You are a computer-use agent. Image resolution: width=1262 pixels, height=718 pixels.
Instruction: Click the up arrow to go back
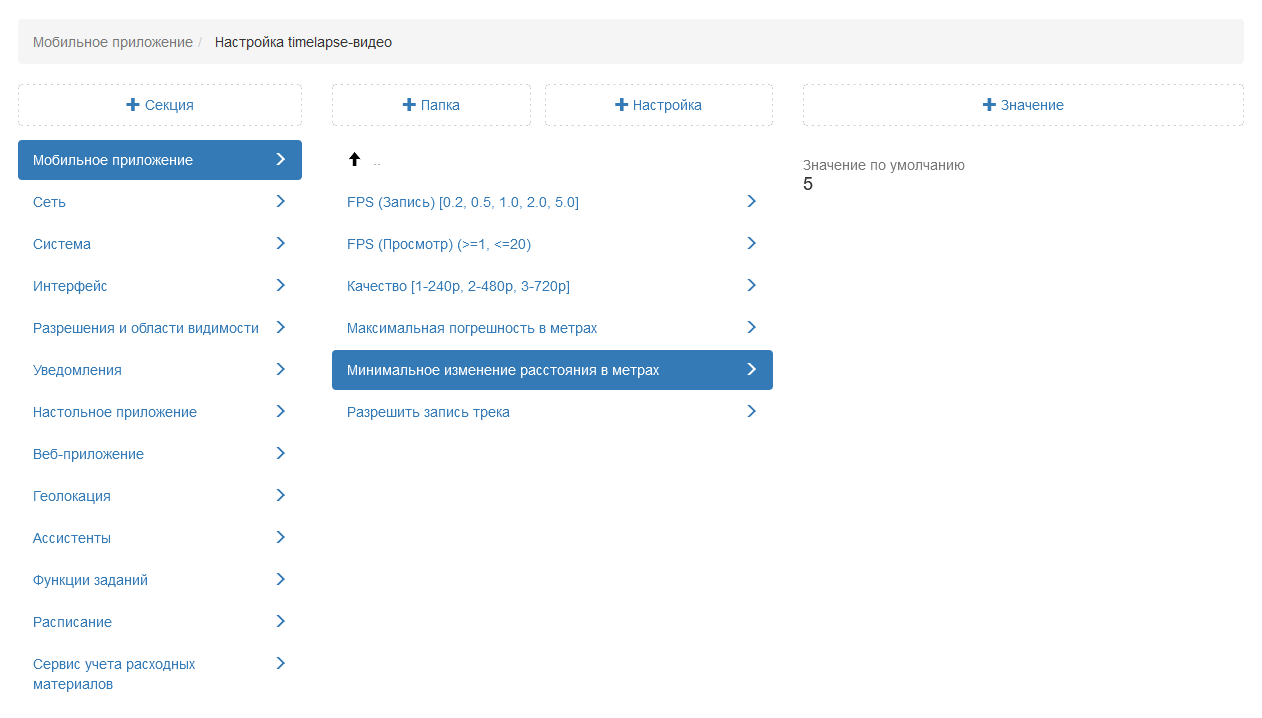pyautogui.click(x=354, y=160)
